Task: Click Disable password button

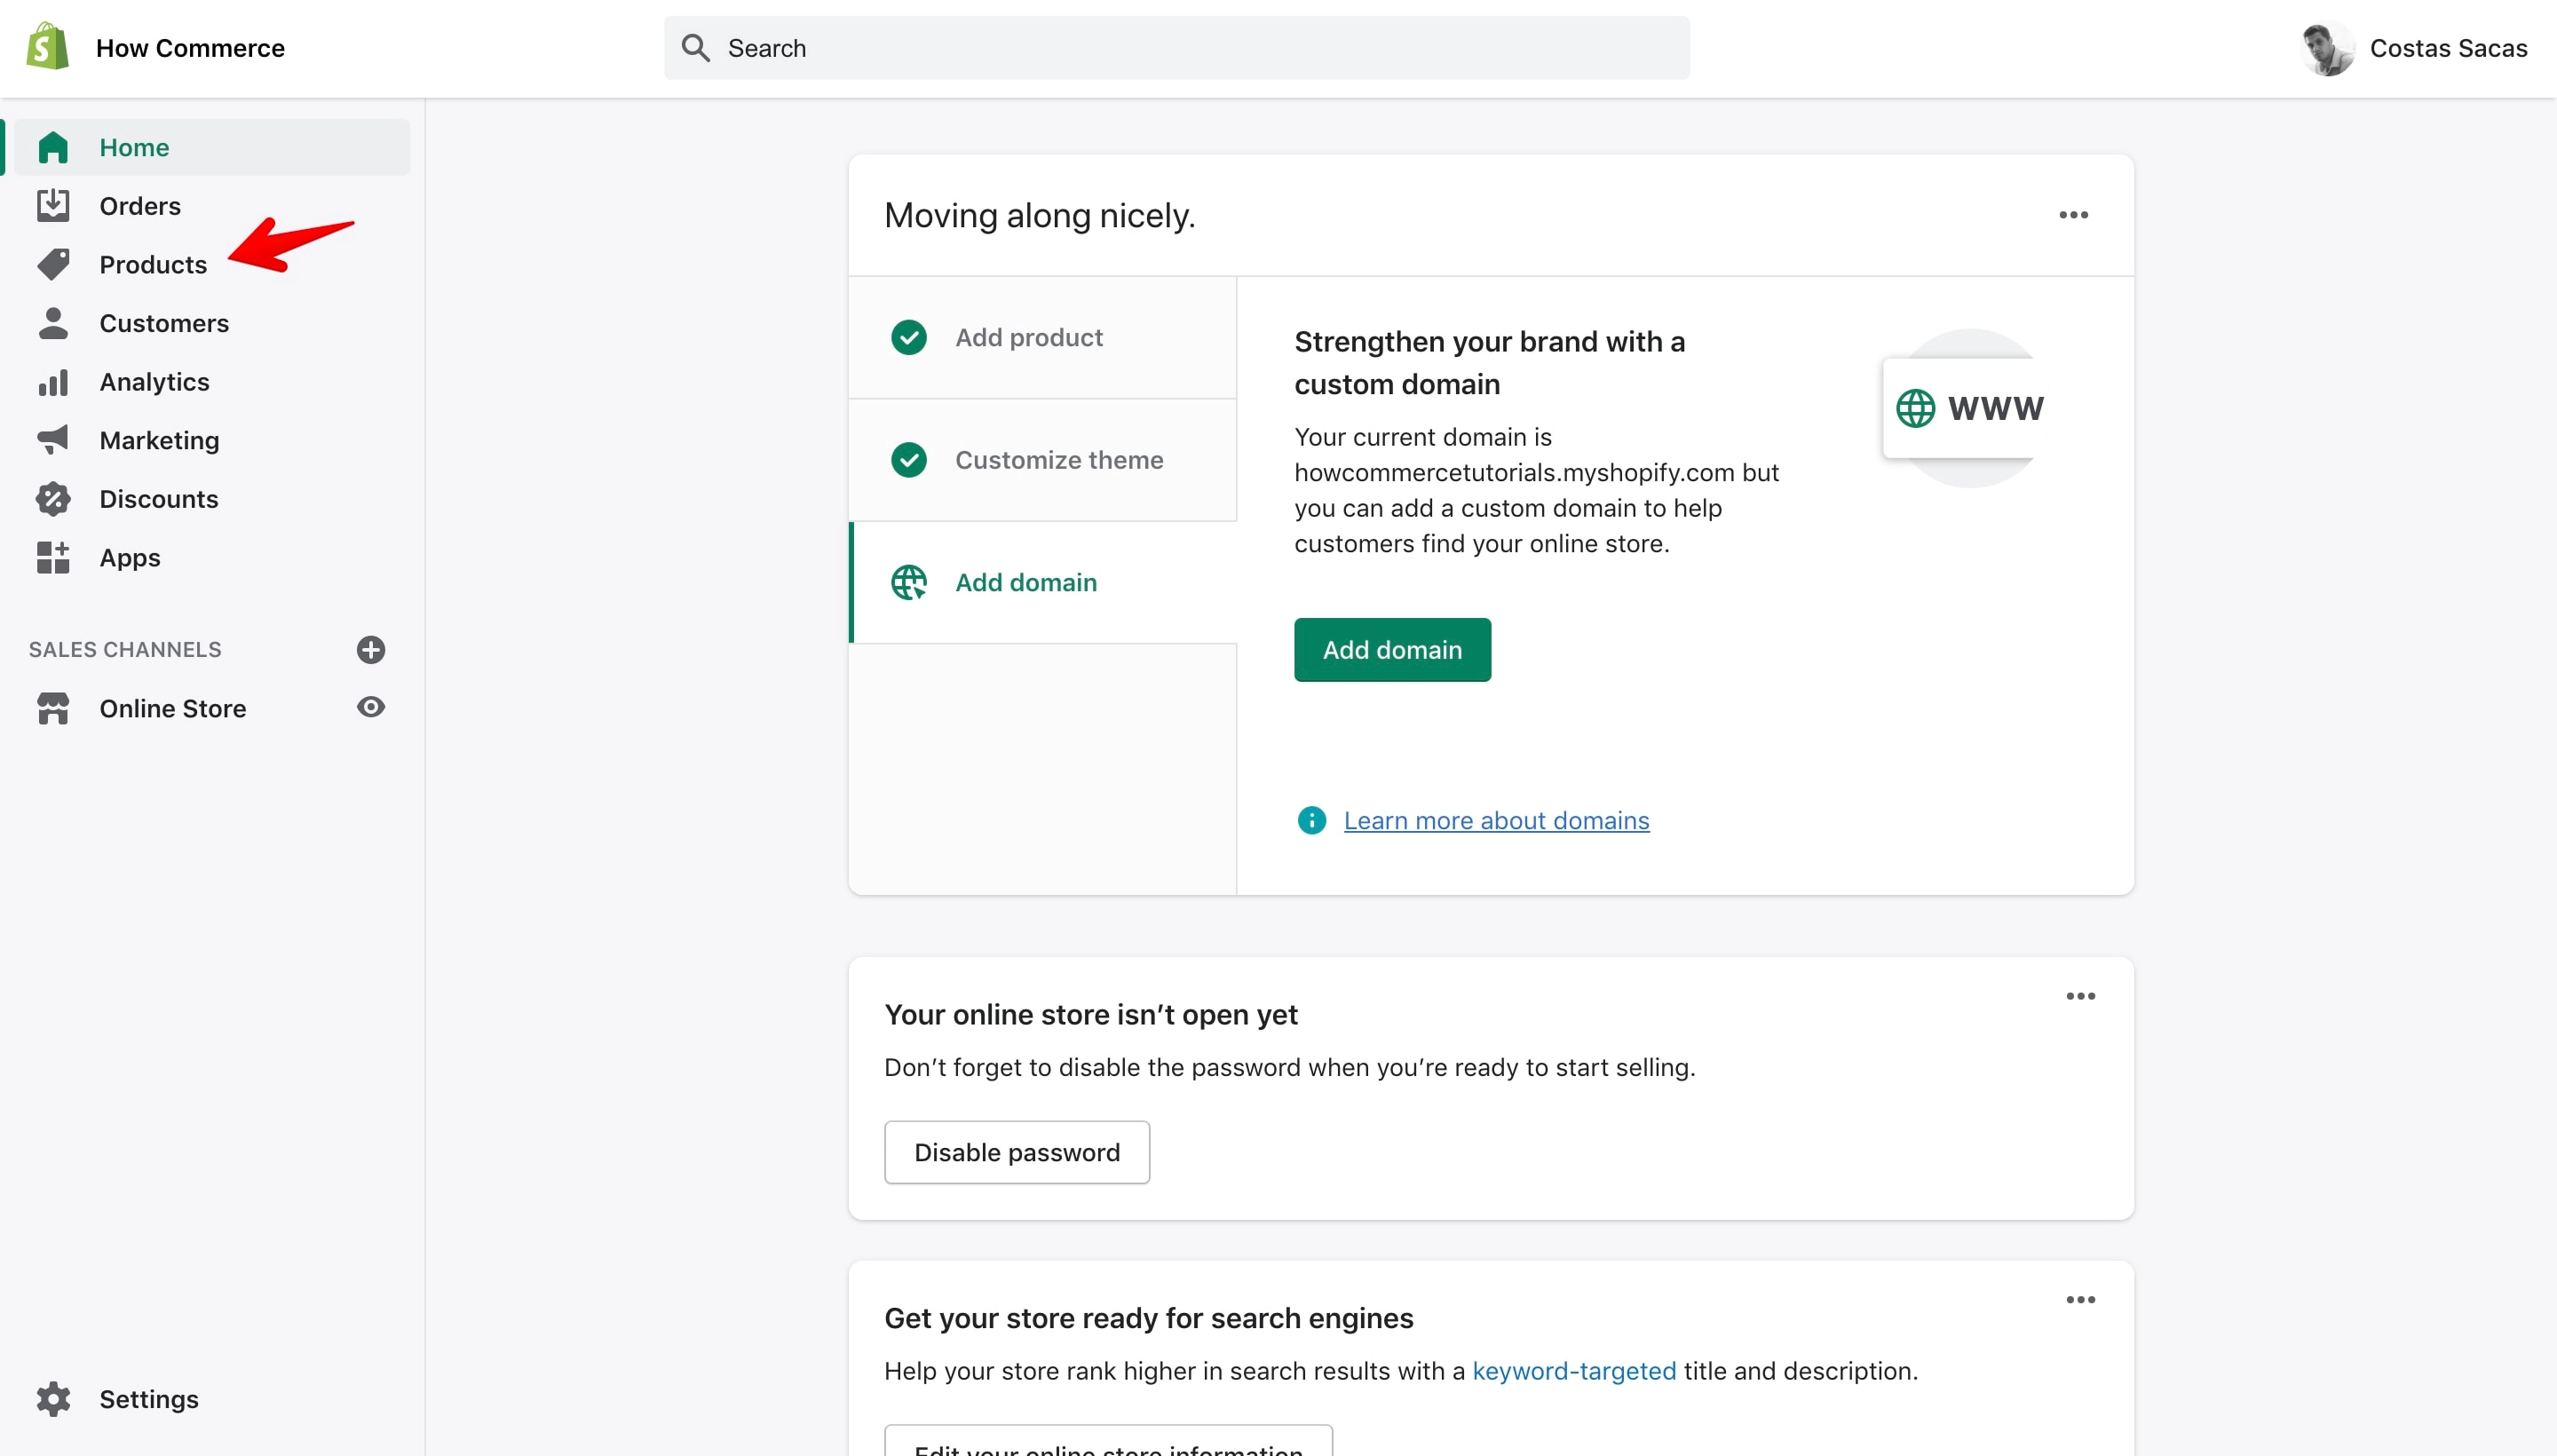Action: (1016, 1152)
